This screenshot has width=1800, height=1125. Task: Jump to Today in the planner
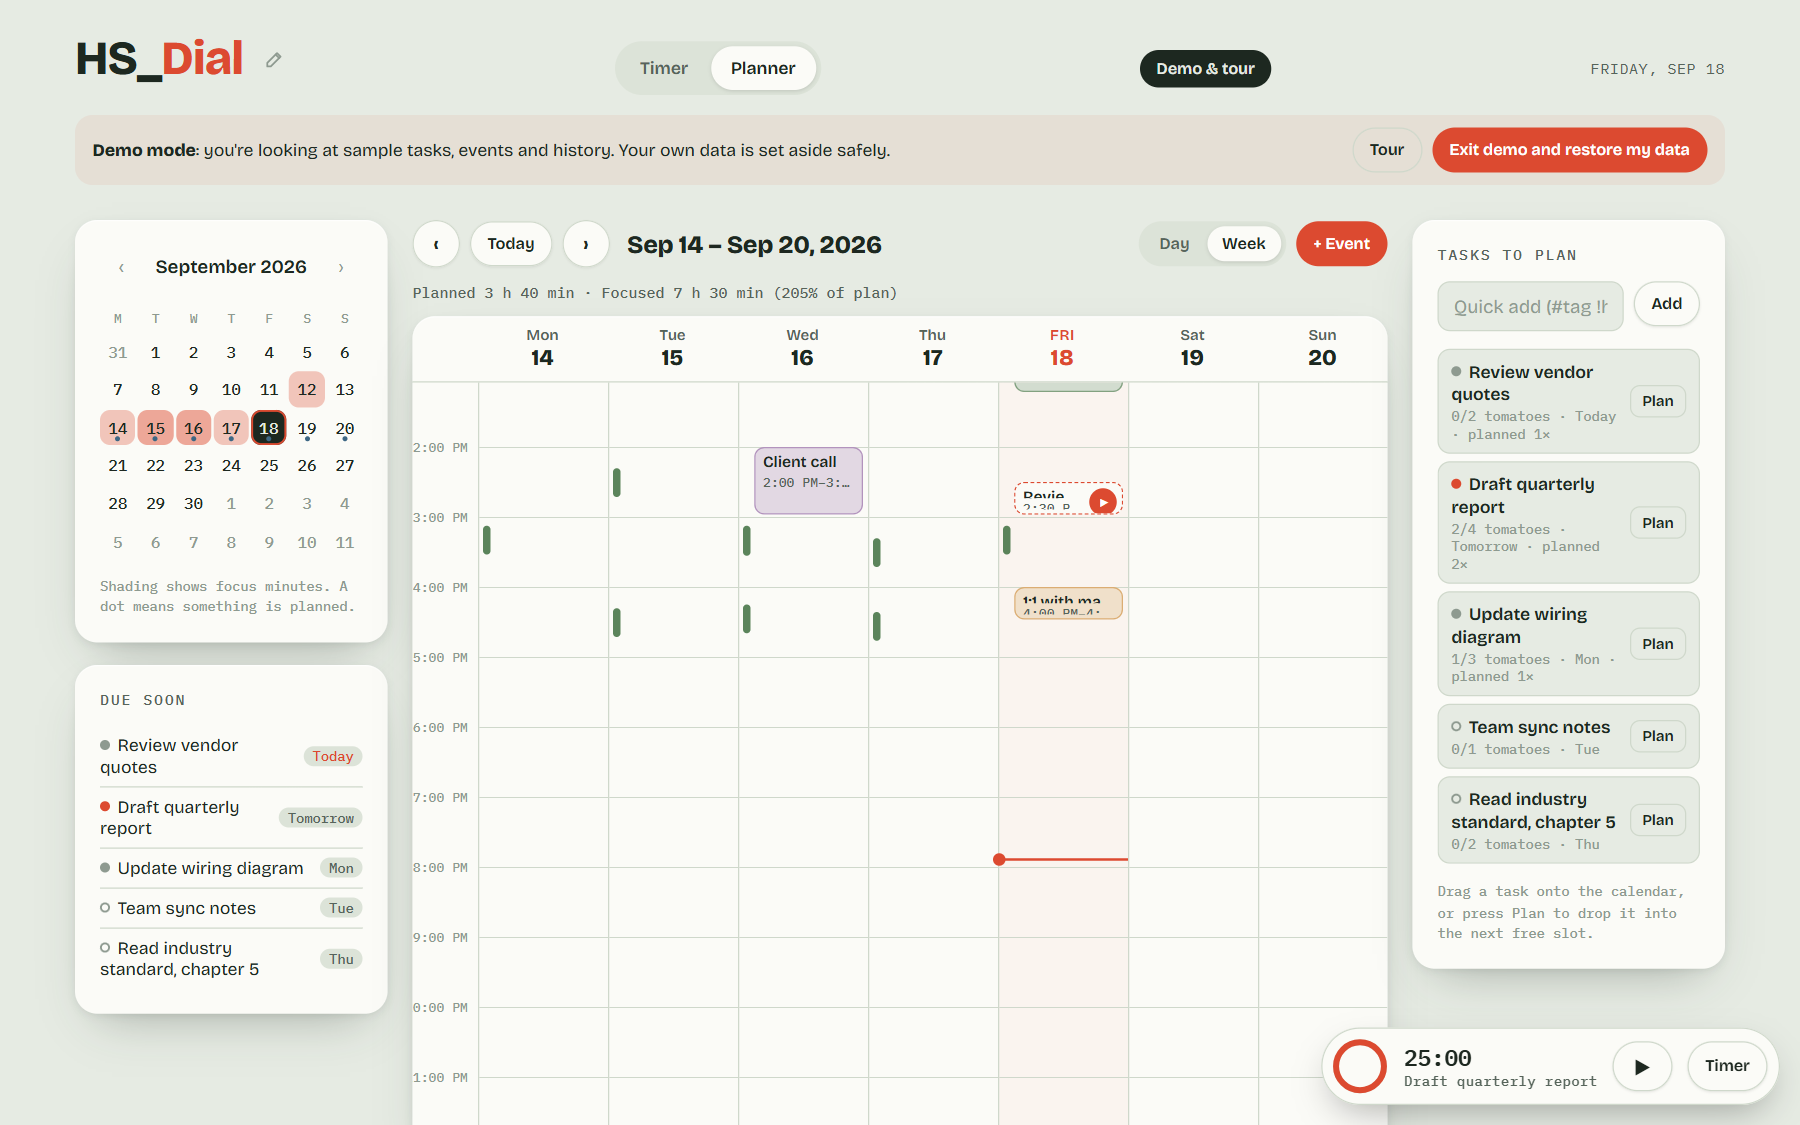pyautogui.click(x=511, y=244)
